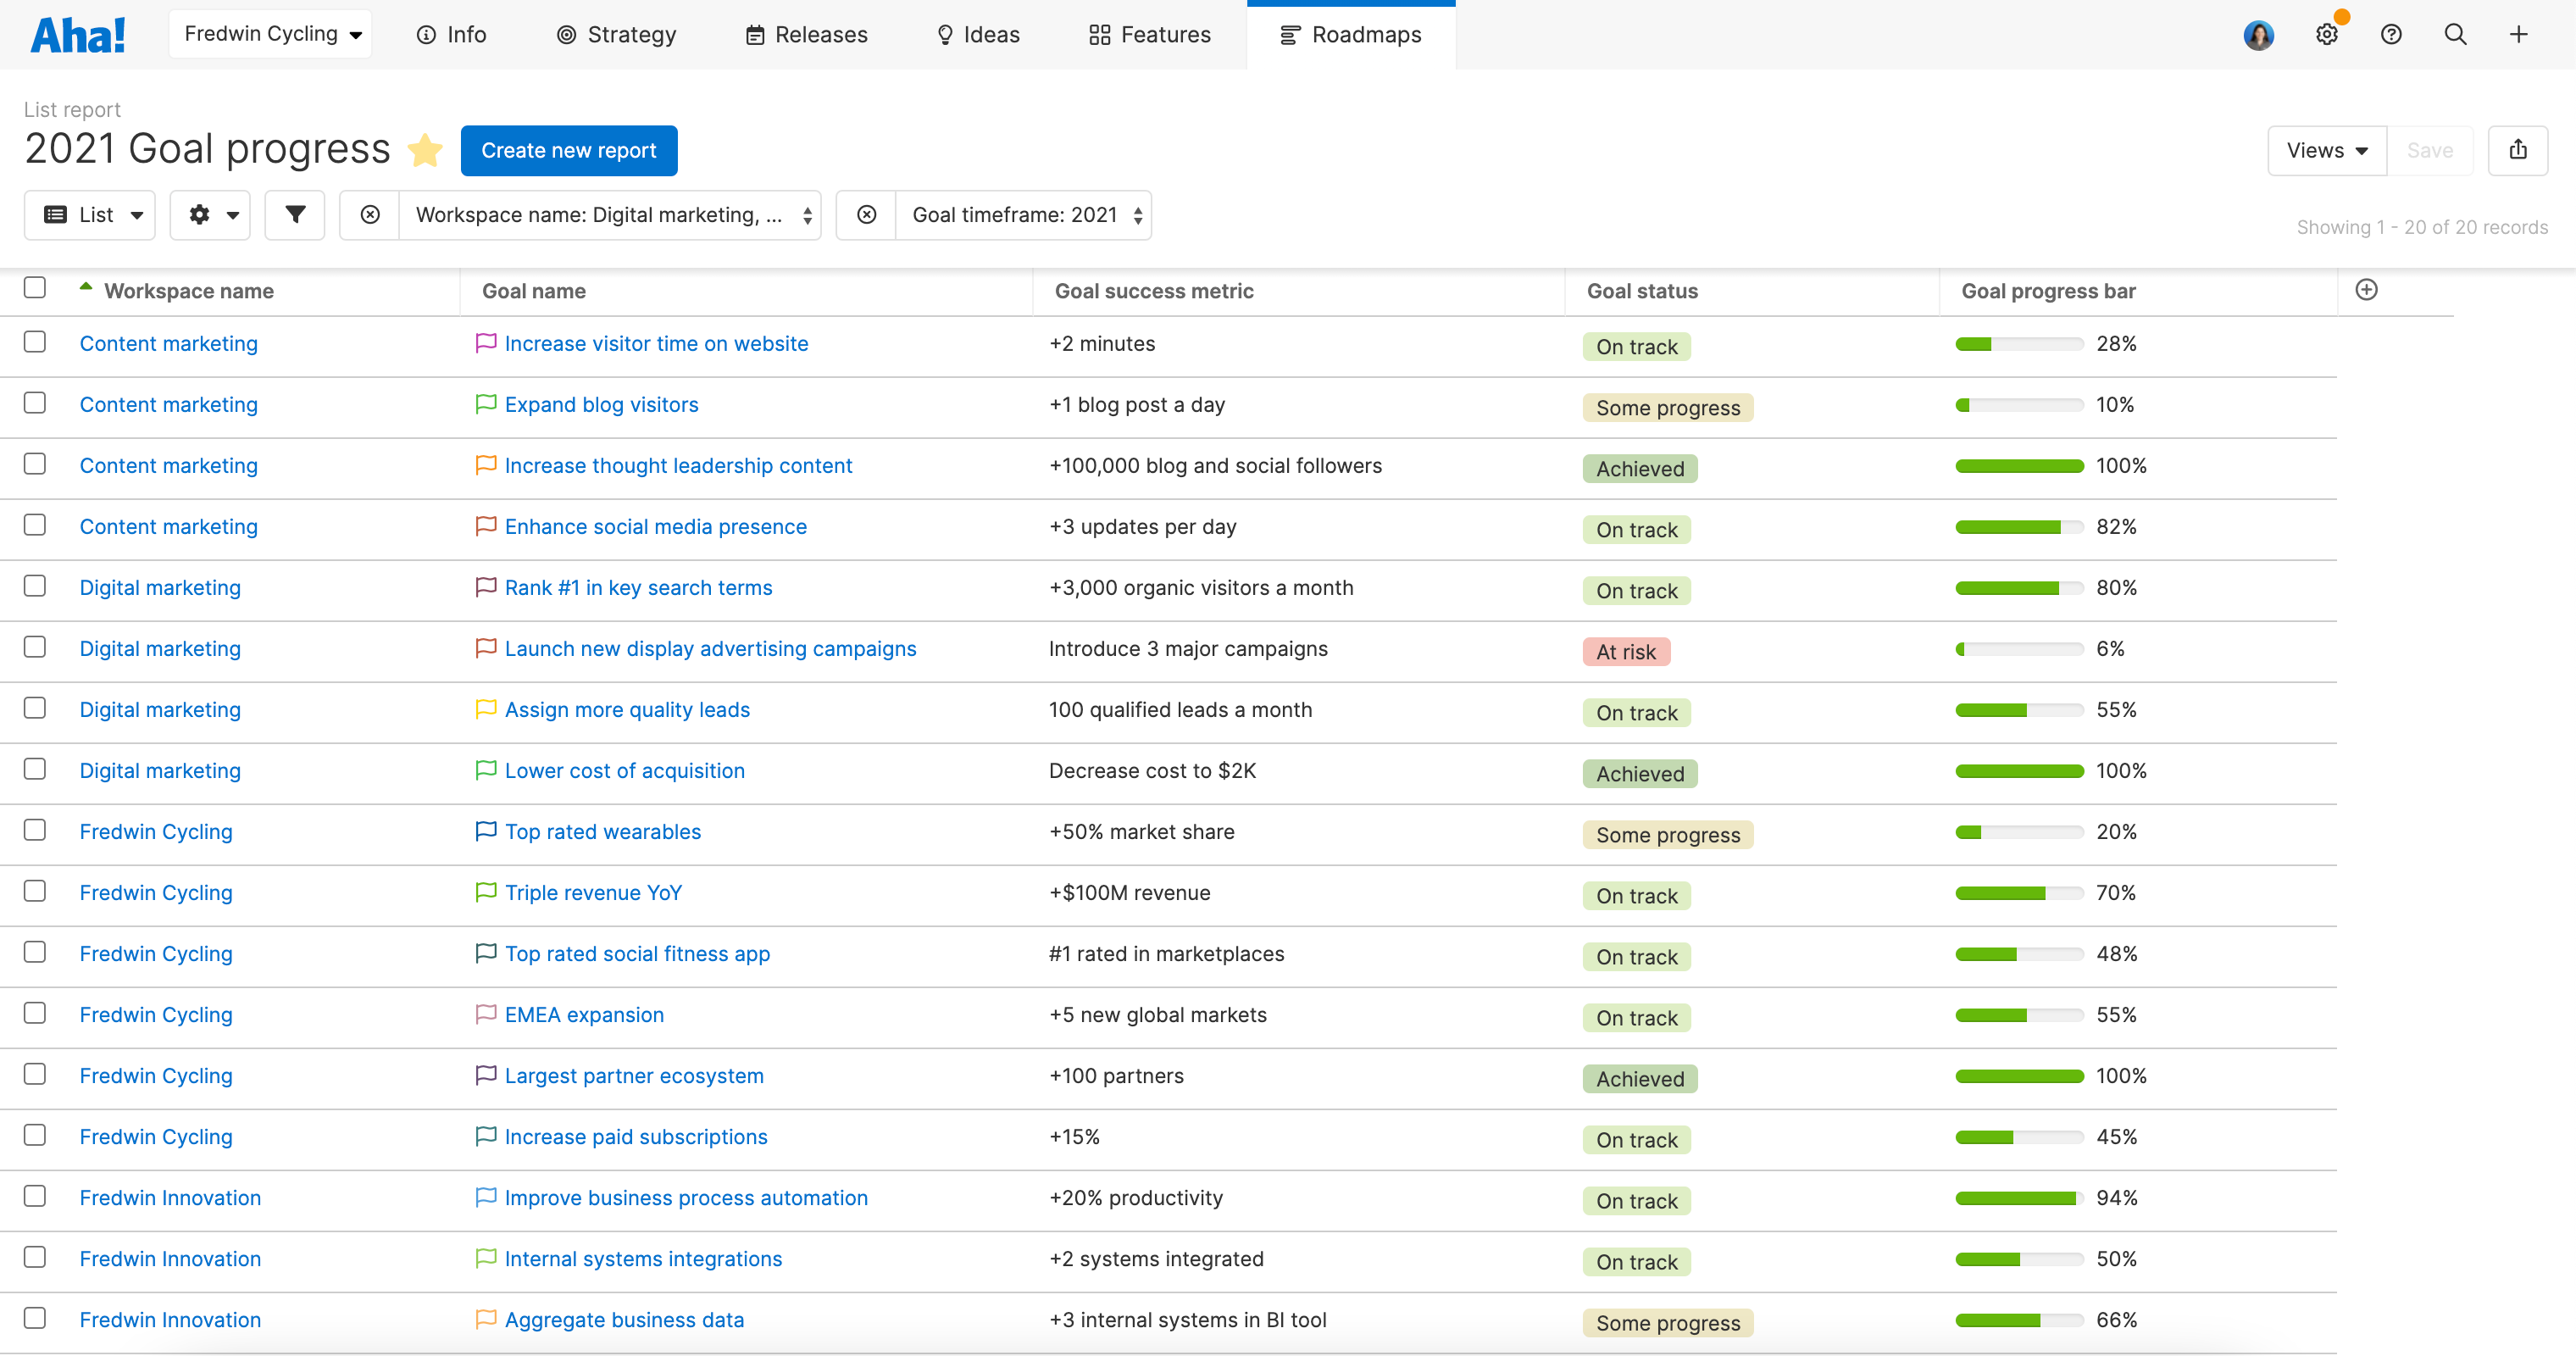Click the Create new report button
Screen dimensions: 2576x1356
coord(568,150)
